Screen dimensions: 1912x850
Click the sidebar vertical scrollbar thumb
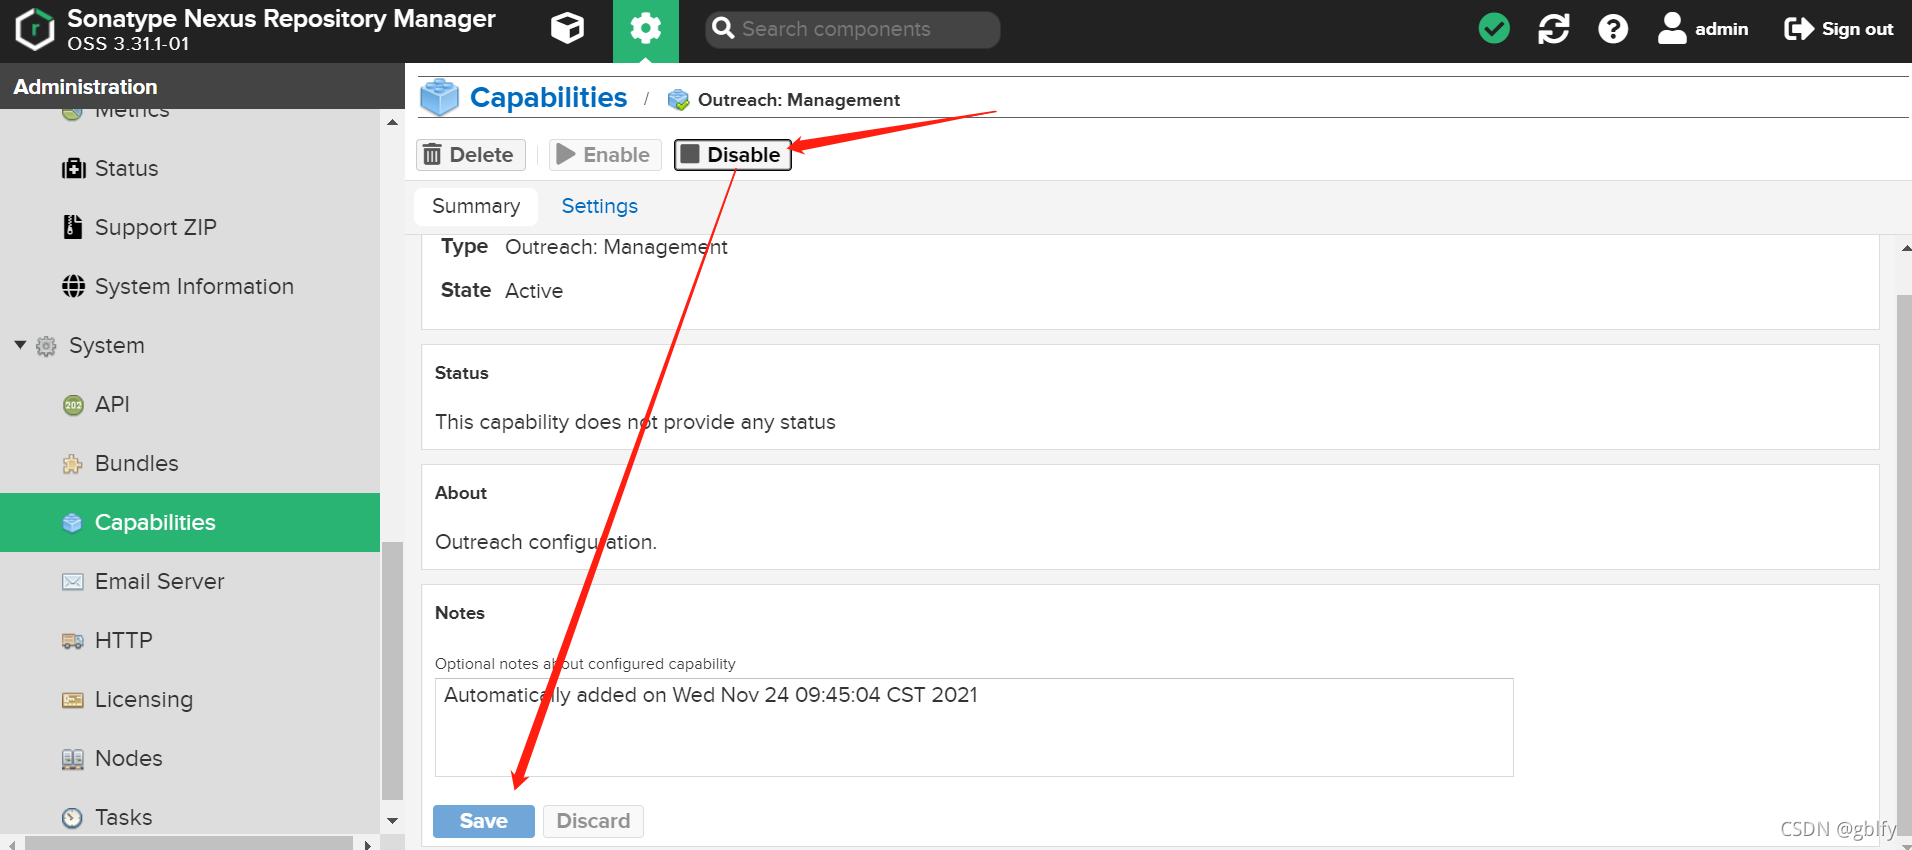(x=392, y=670)
